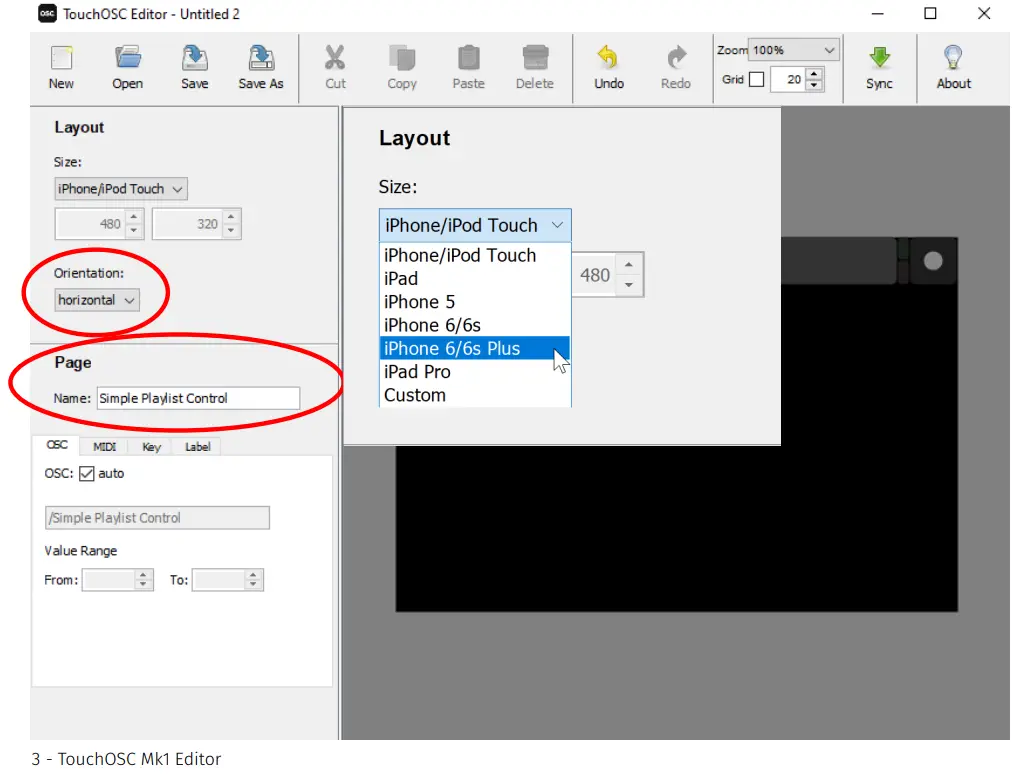Click the black layout canvas area
Image resolution: width=1026 pixels, height=778 pixels.
[x=676, y=529]
